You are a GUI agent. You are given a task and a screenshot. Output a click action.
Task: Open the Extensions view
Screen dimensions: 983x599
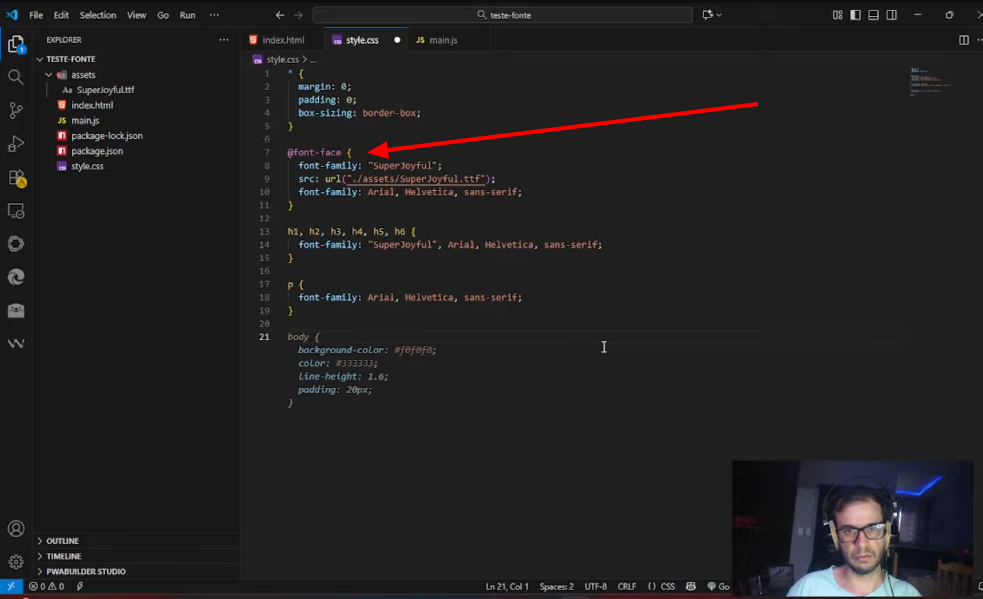pyautogui.click(x=16, y=178)
